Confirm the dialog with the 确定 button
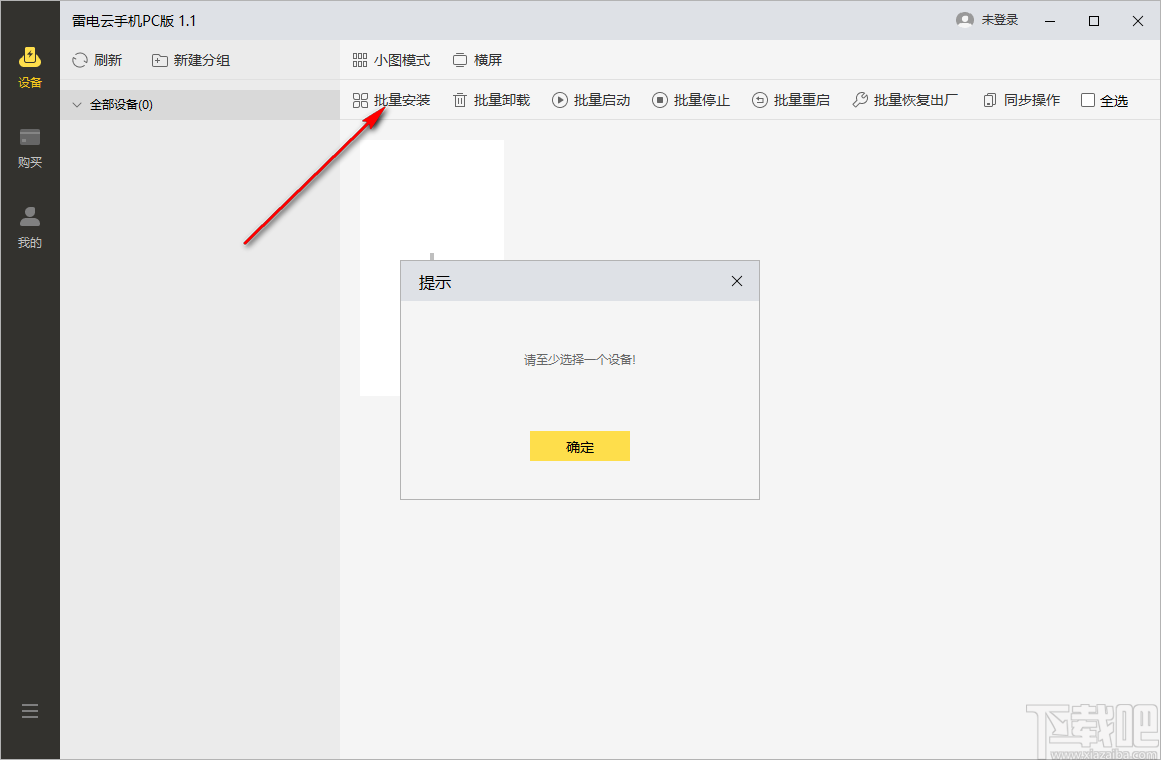This screenshot has width=1161, height=760. pos(580,446)
